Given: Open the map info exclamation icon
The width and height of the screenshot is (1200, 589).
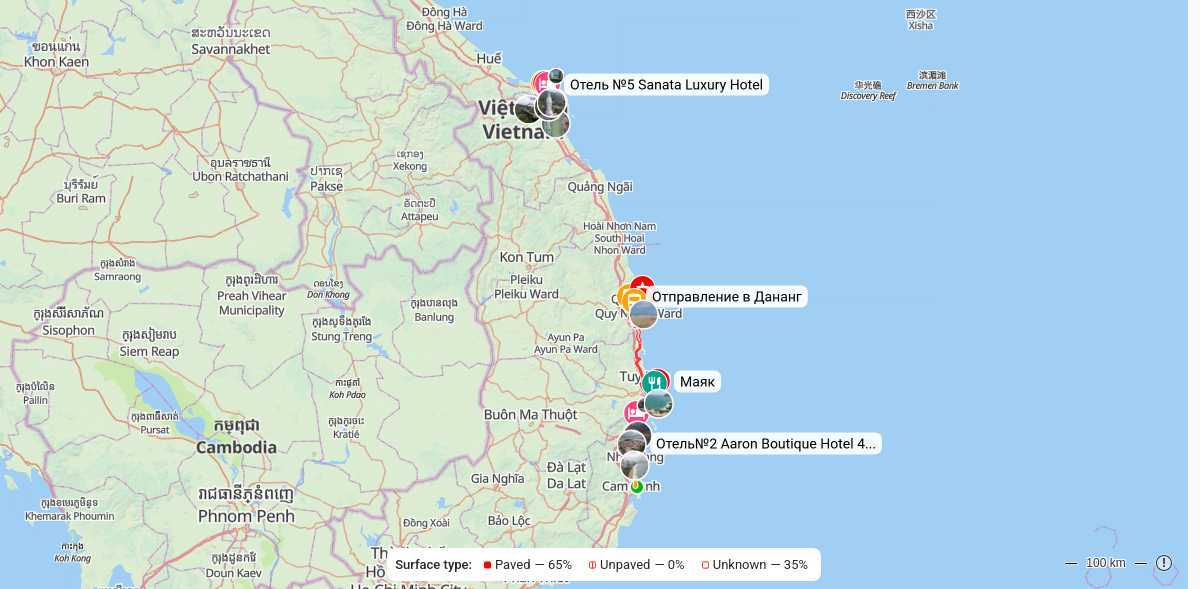Looking at the screenshot, I should (x=1164, y=563).
